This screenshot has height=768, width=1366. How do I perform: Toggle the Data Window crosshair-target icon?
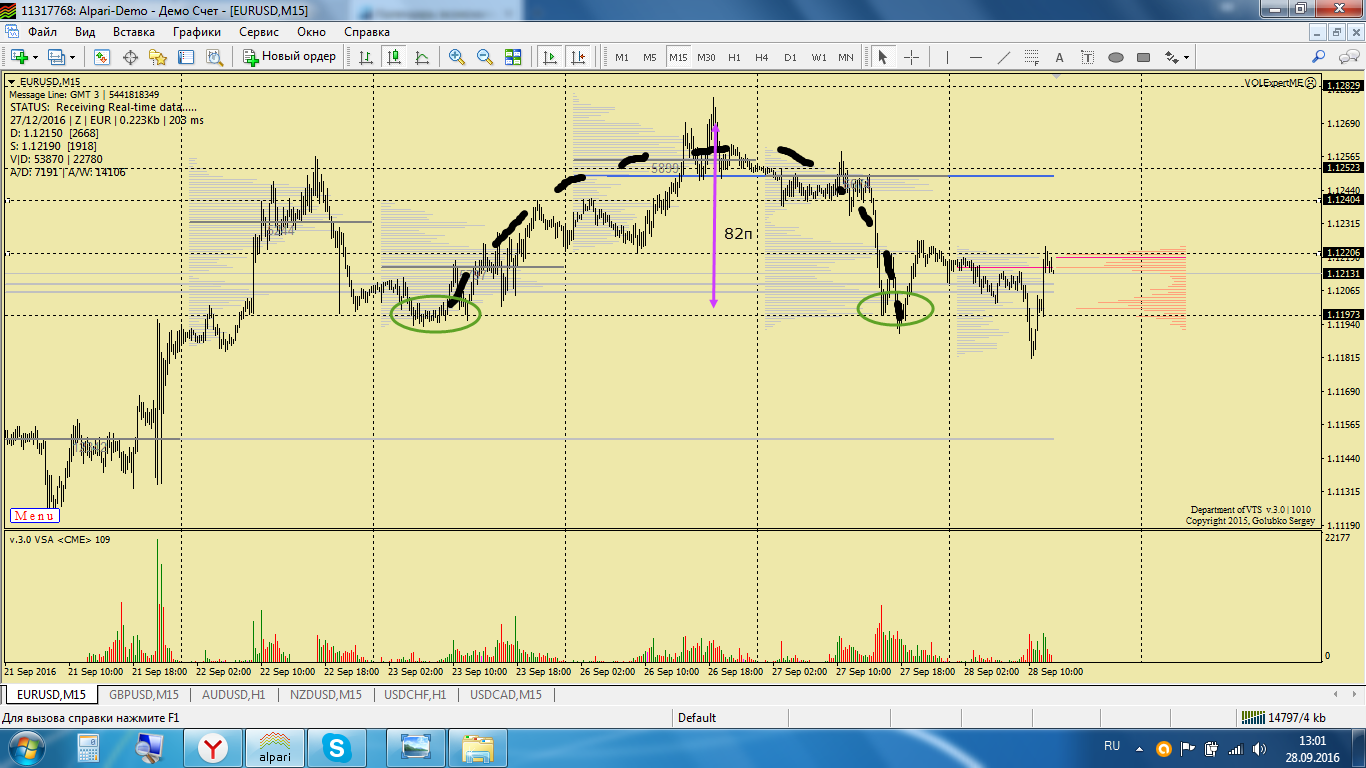coord(130,57)
